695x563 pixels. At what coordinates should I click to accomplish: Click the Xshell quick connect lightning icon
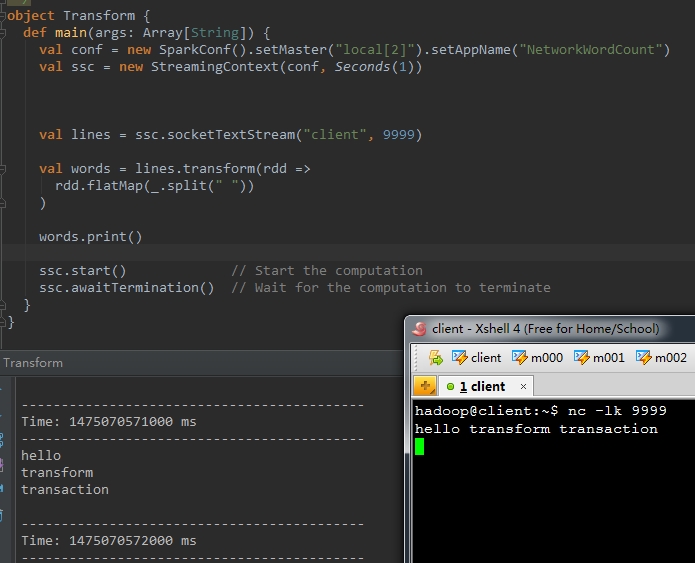point(436,358)
